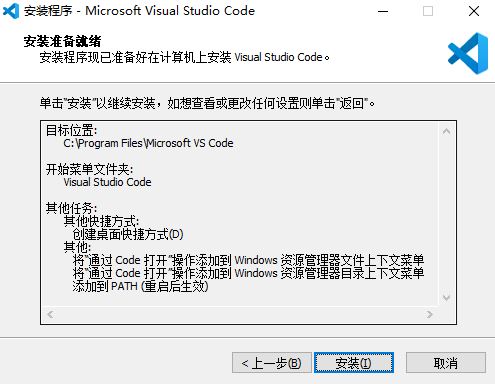Minimize the installer window

point(383,11)
